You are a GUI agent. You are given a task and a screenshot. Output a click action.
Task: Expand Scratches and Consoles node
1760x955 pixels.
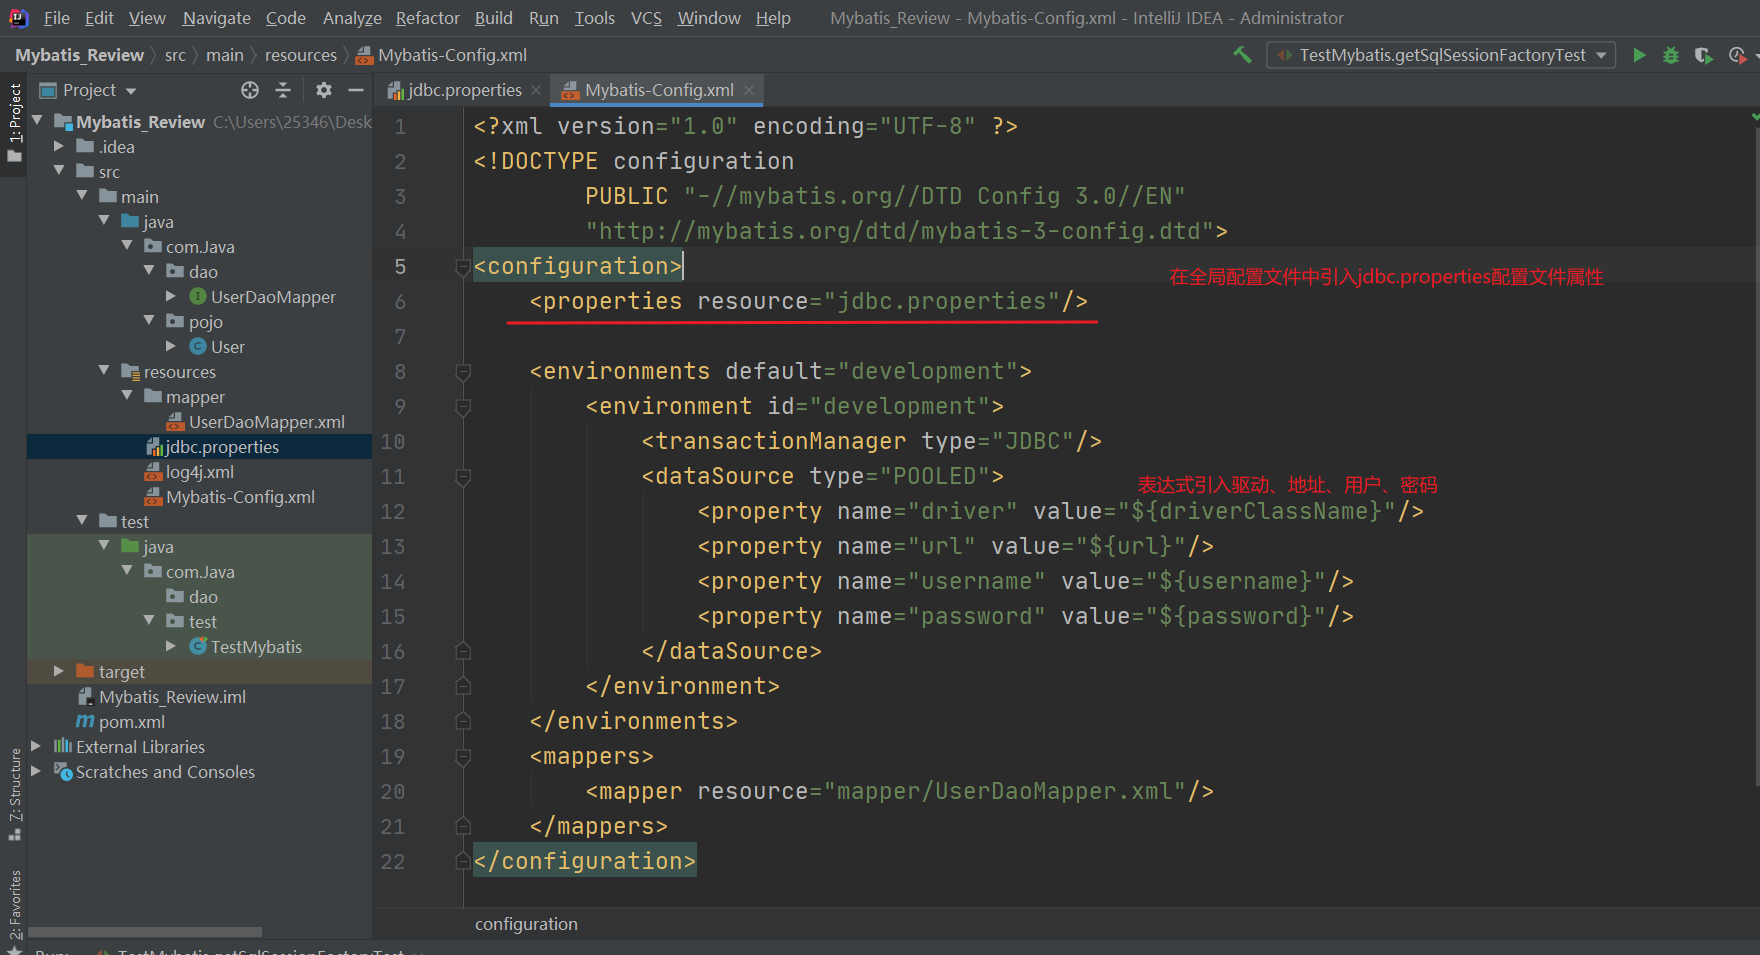(x=36, y=771)
